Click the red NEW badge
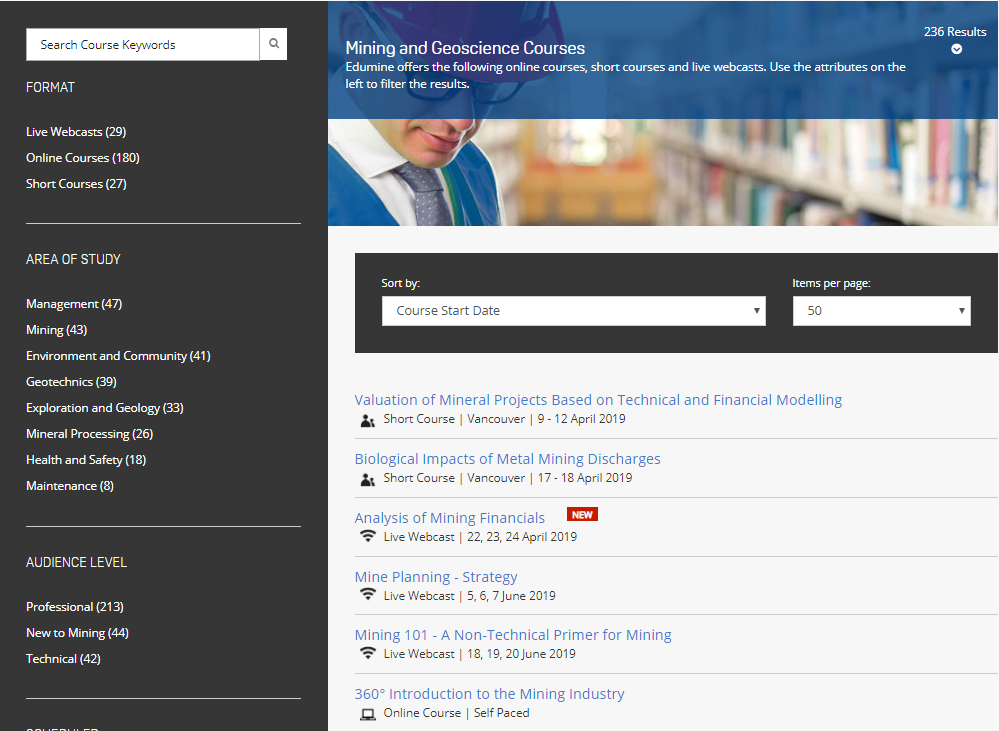999x731 pixels. point(582,514)
